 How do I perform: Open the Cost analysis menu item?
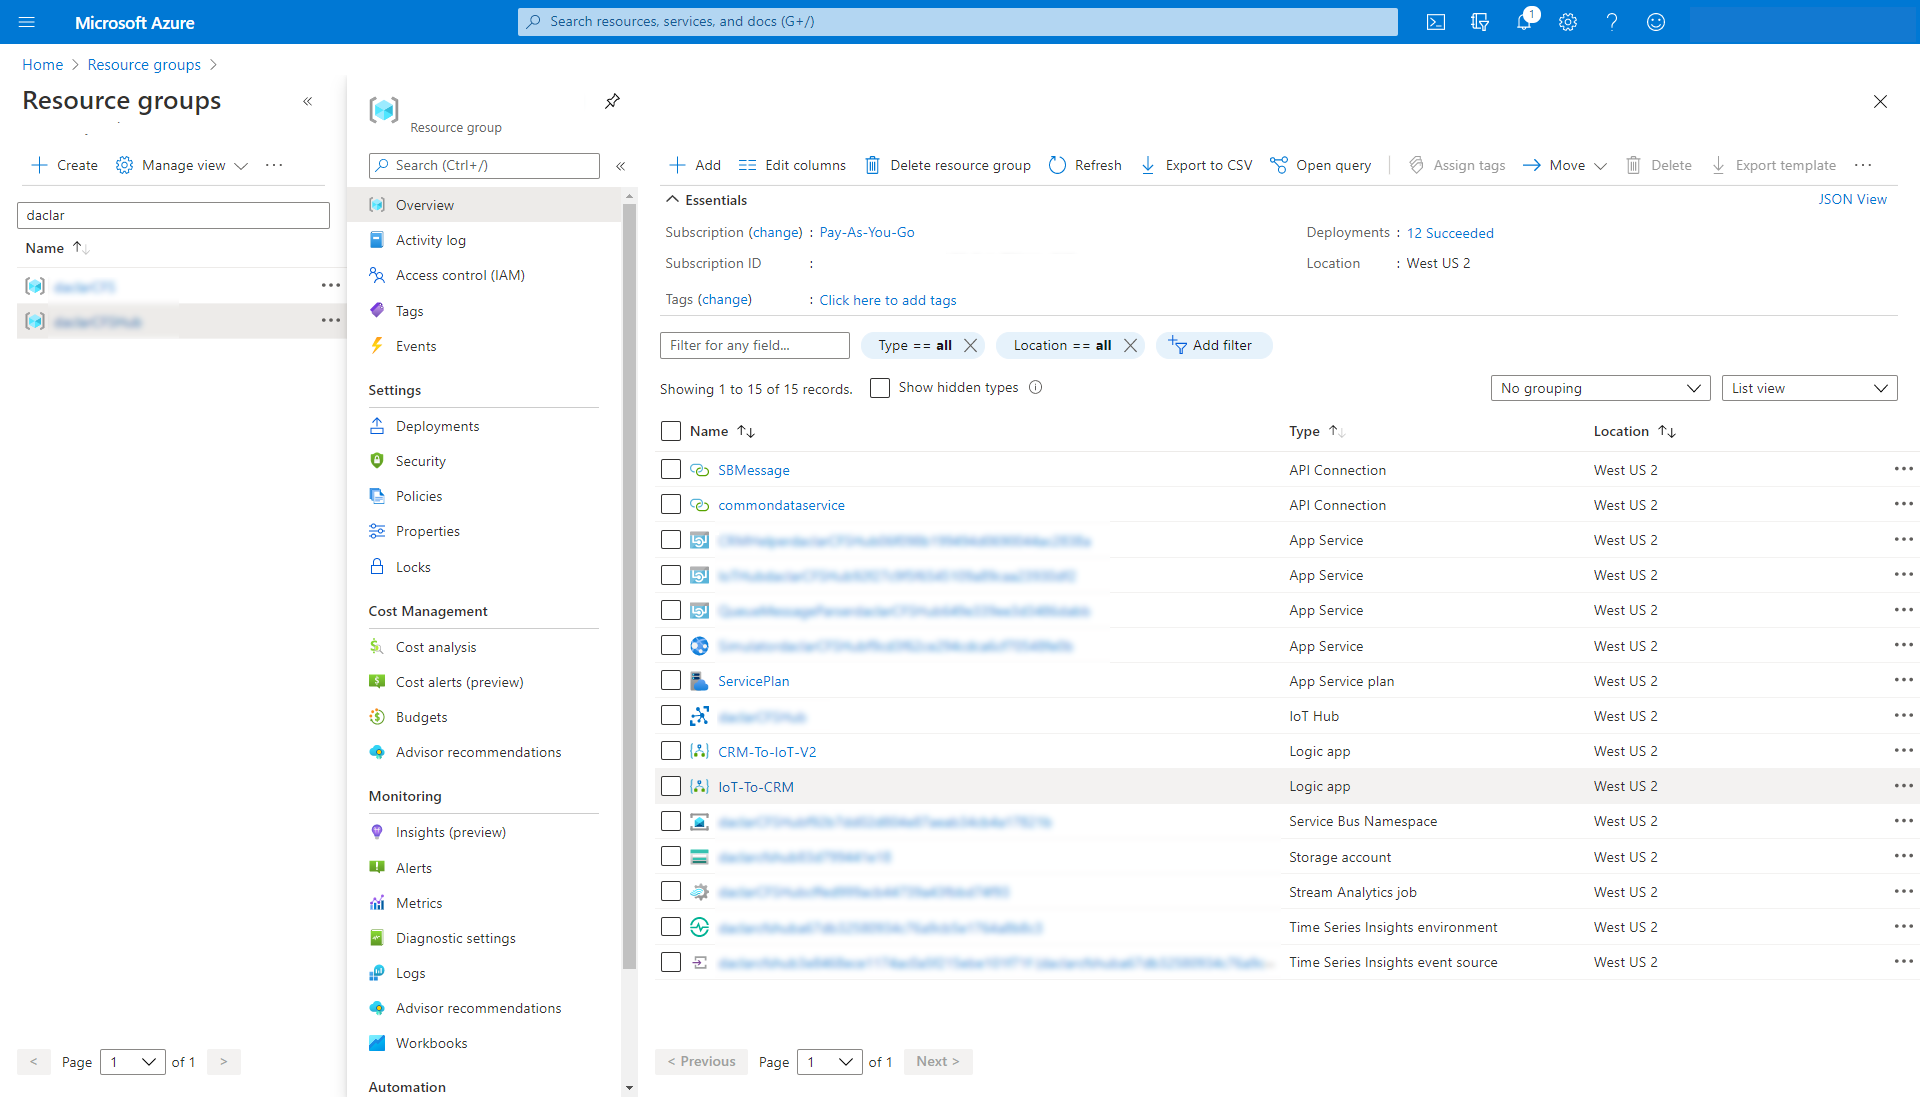pos(435,646)
